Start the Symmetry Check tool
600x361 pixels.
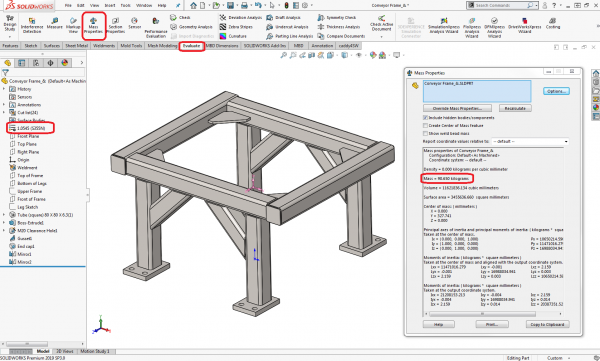click(337, 18)
